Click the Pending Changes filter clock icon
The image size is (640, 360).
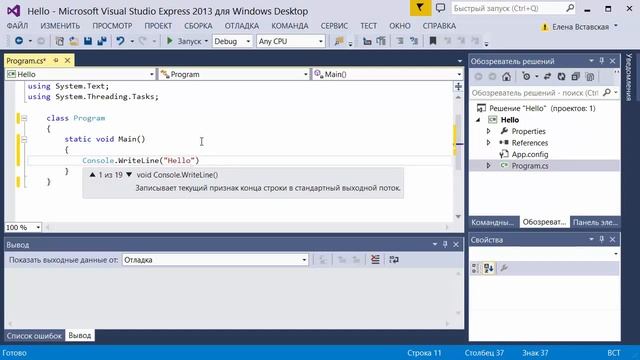(527, 76)
